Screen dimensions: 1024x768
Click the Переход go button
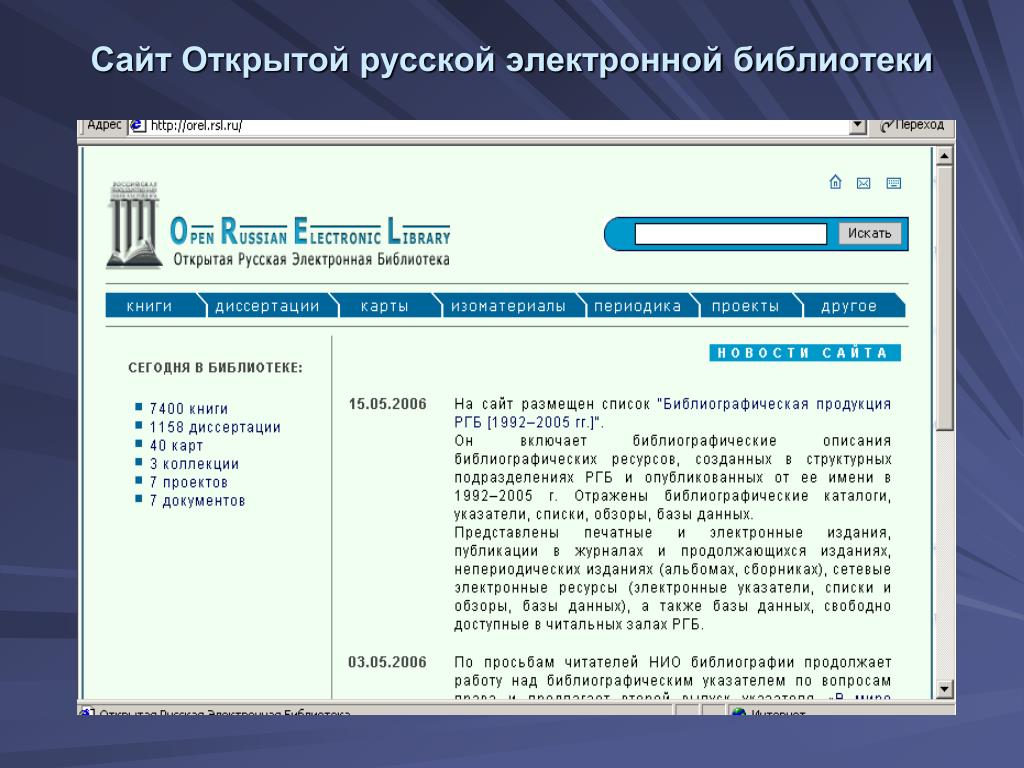point(912,125)
